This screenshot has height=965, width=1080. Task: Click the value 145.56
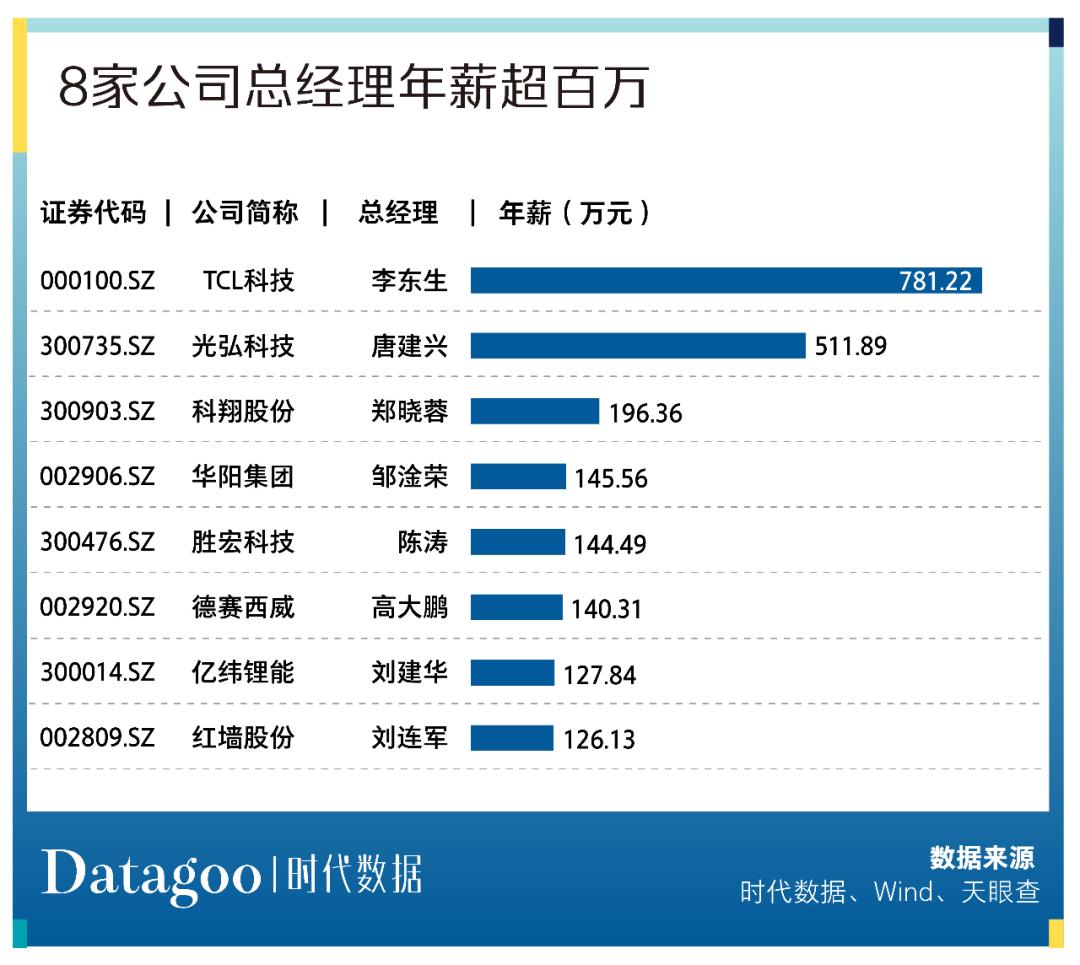pyautogui.click(x=611, y=478)
